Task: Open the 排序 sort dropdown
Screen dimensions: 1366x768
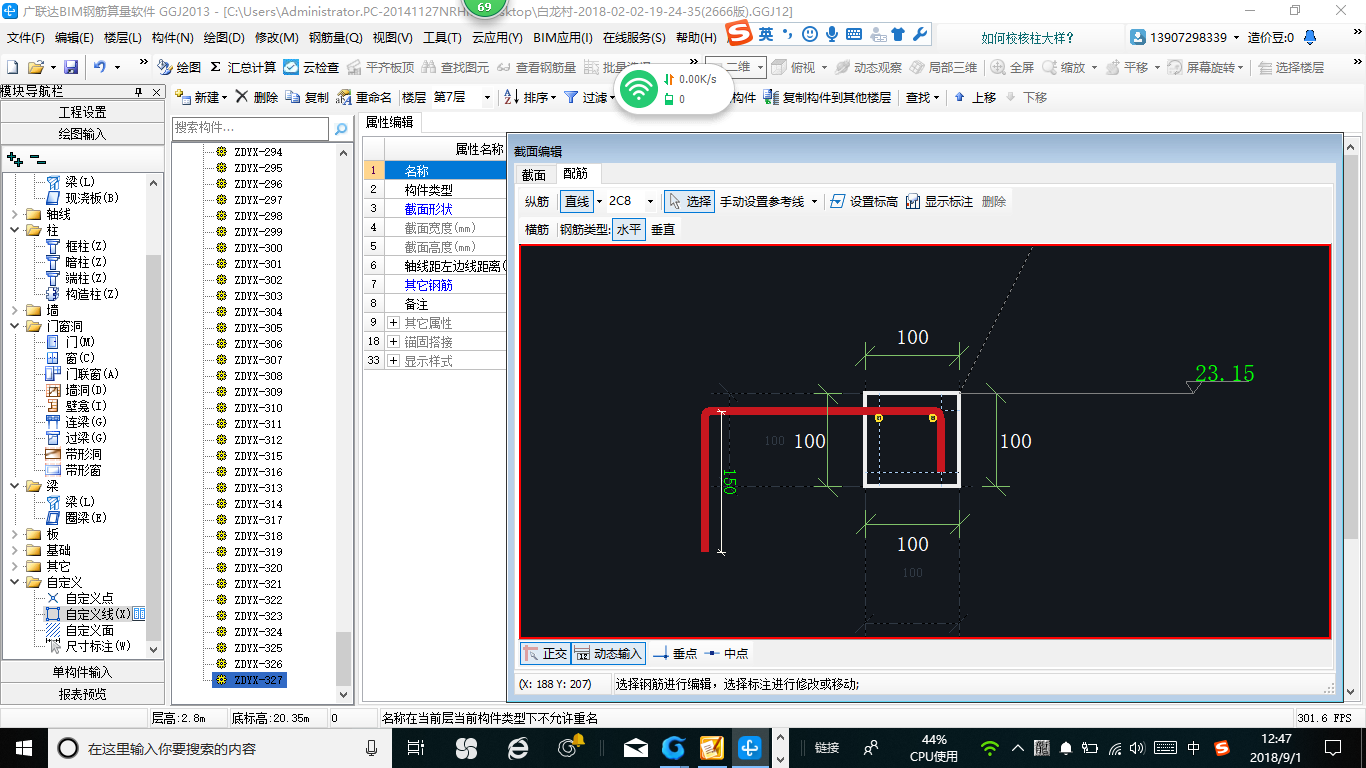Action: [552, 97]
